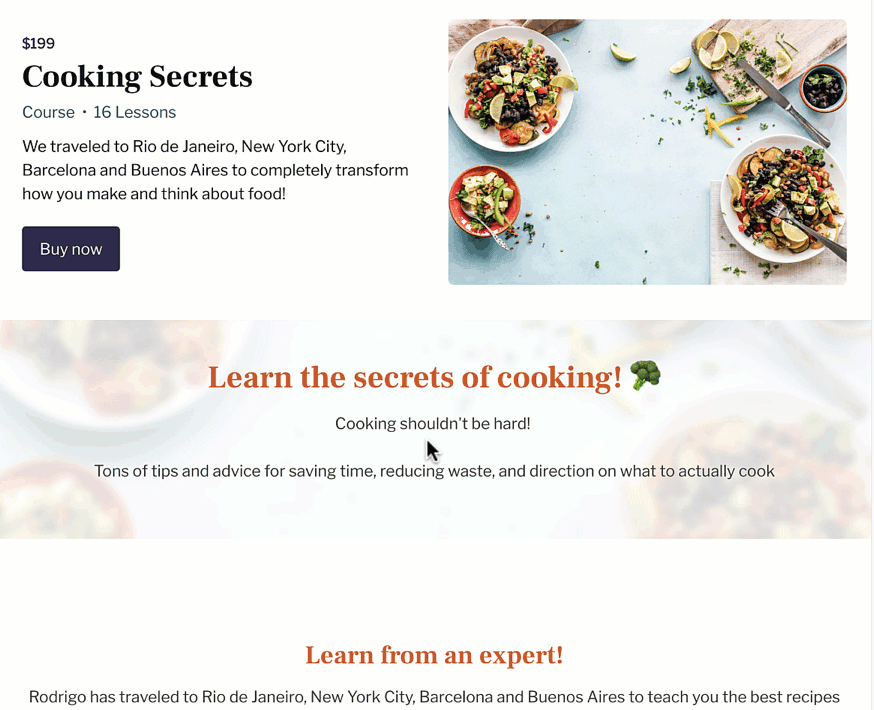Click the $199 price label

pyautogui.click(x=38, y=43)
